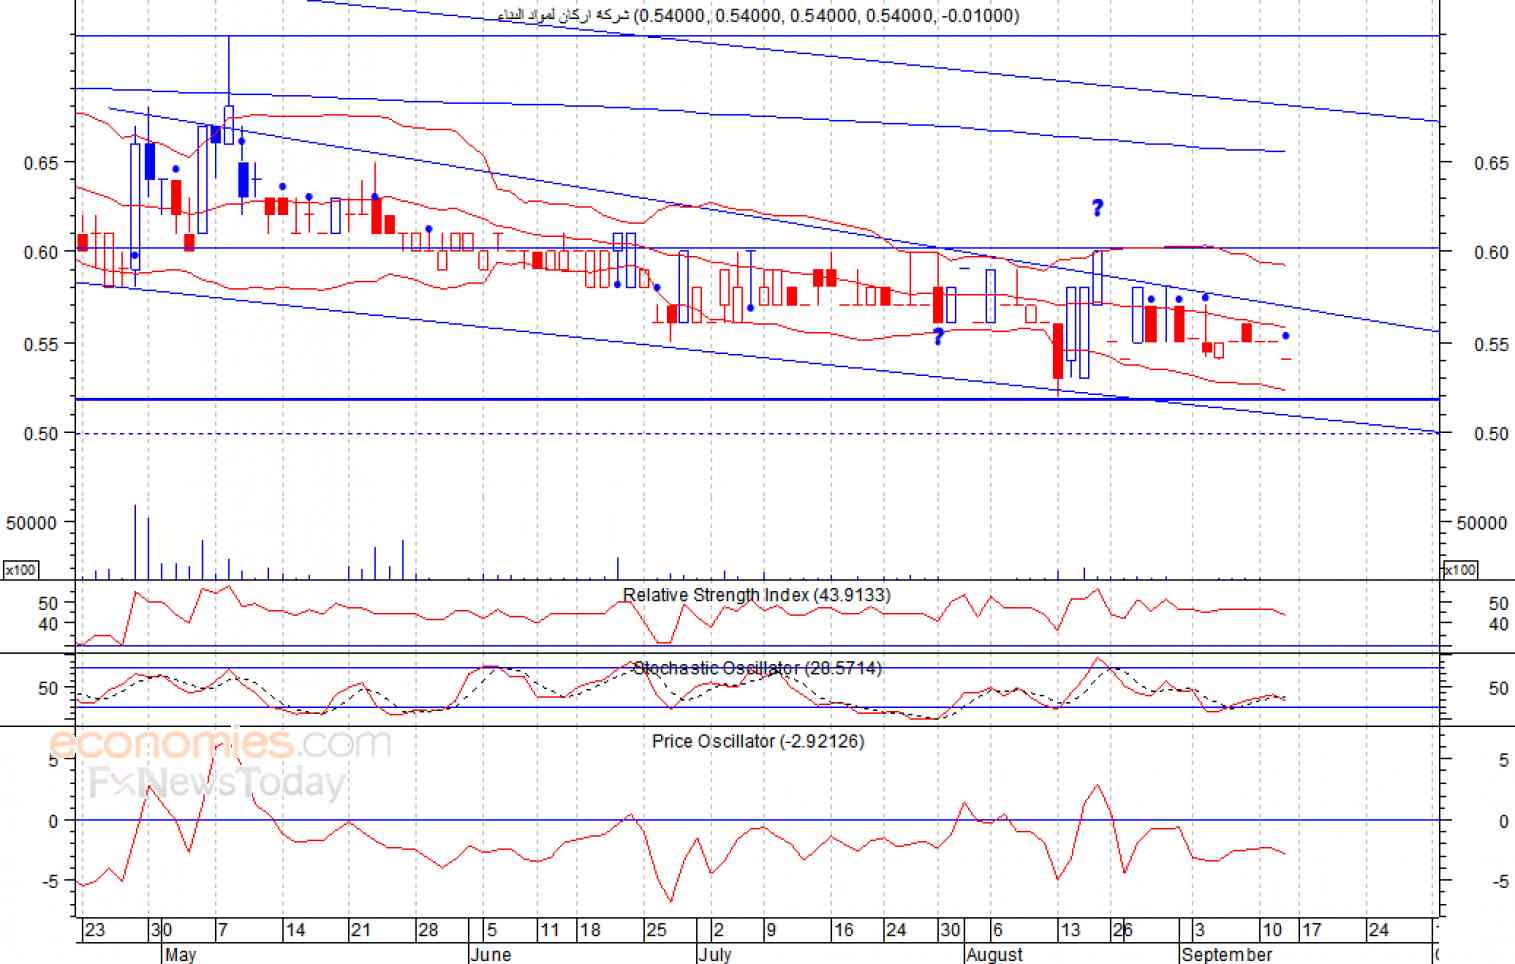Viewport: 1515px width, 964px height.
Task: Click the Price Oscillator (-2.92126) label
Action: 758,741
